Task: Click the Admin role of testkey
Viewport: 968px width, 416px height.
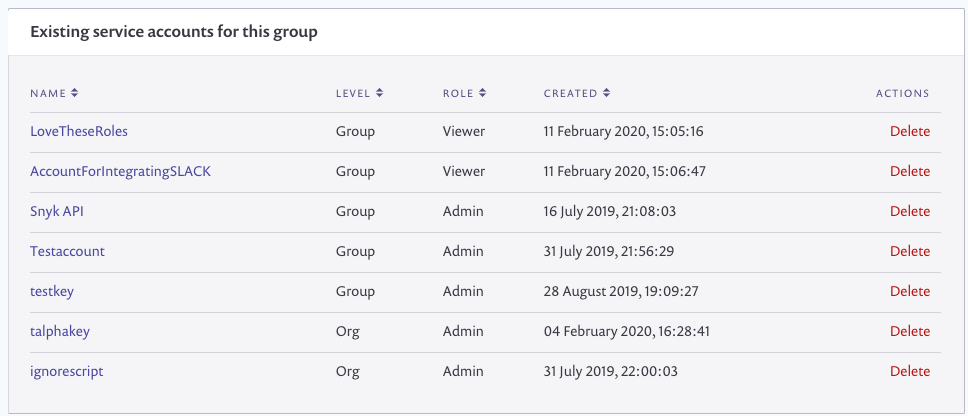Action: point(463,291)
